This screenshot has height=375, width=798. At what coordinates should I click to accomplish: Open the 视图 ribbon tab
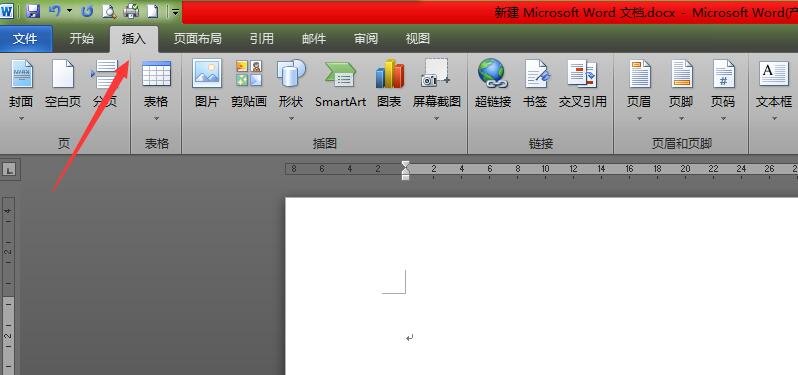tap(418, 39)
